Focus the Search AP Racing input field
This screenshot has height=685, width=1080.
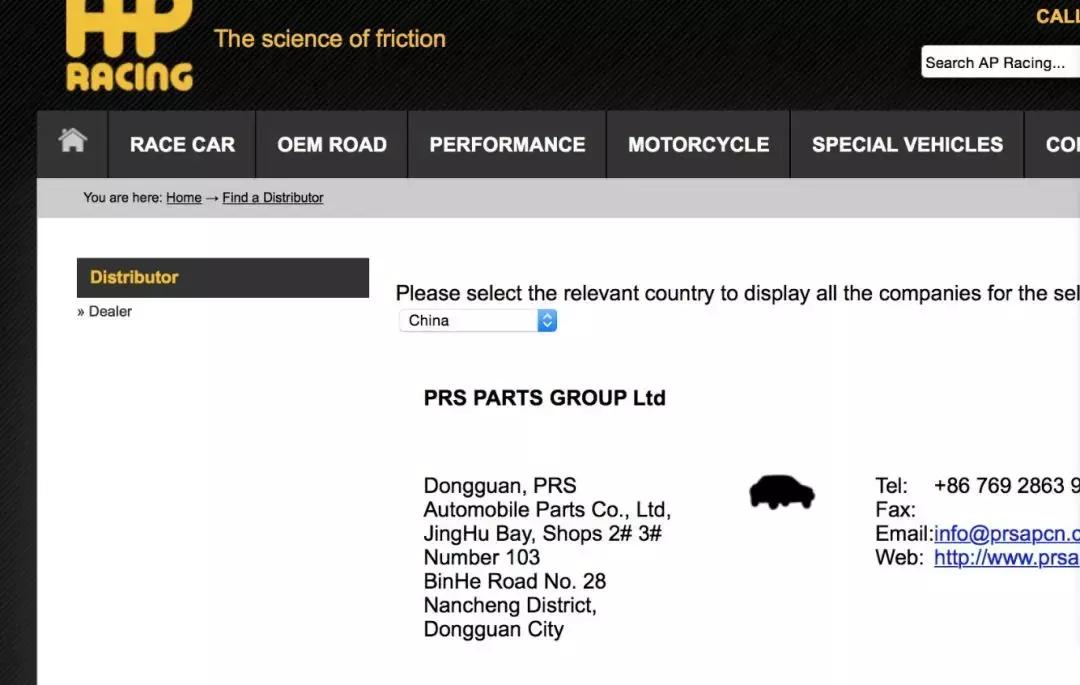pos(1000,62)
